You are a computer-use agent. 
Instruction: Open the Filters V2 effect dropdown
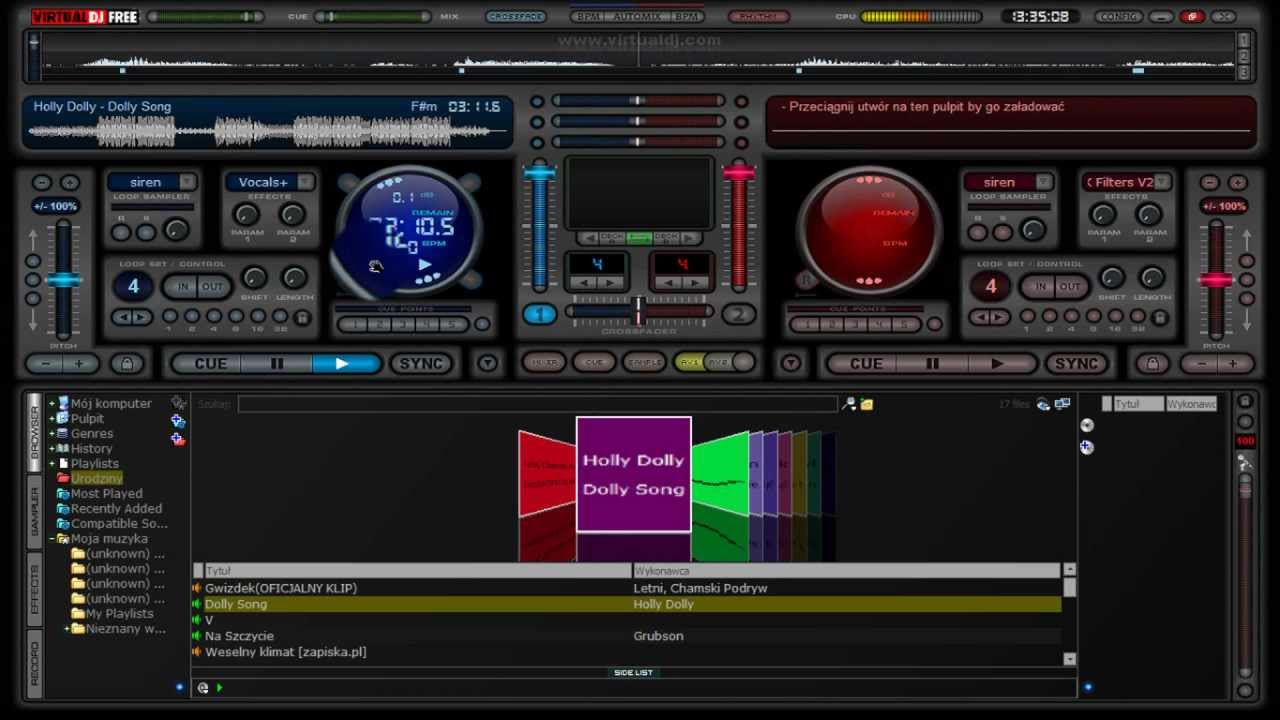[1162, 182]
